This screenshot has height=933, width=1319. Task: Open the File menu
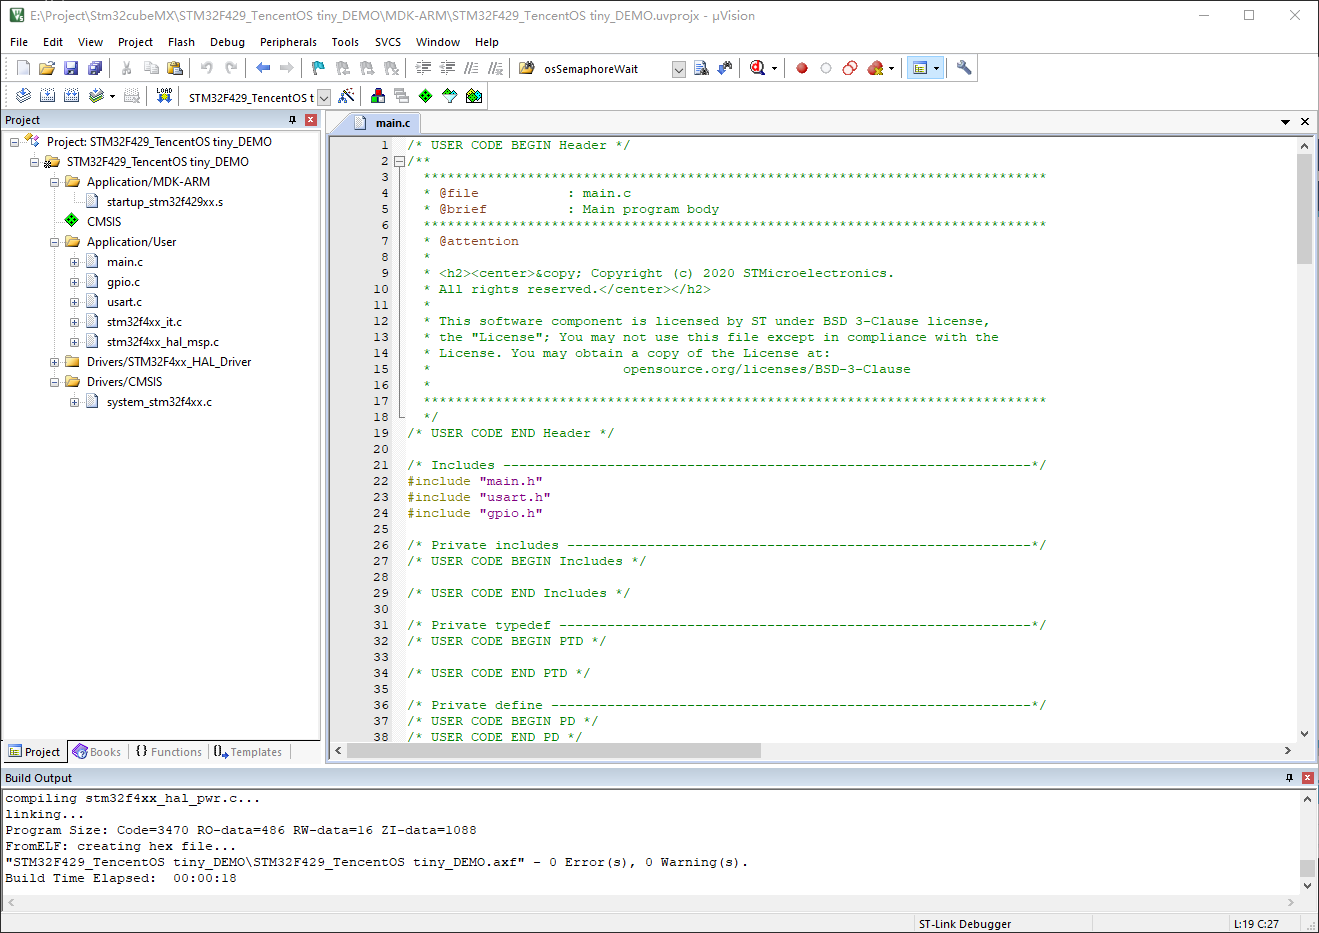click(19, 42)
